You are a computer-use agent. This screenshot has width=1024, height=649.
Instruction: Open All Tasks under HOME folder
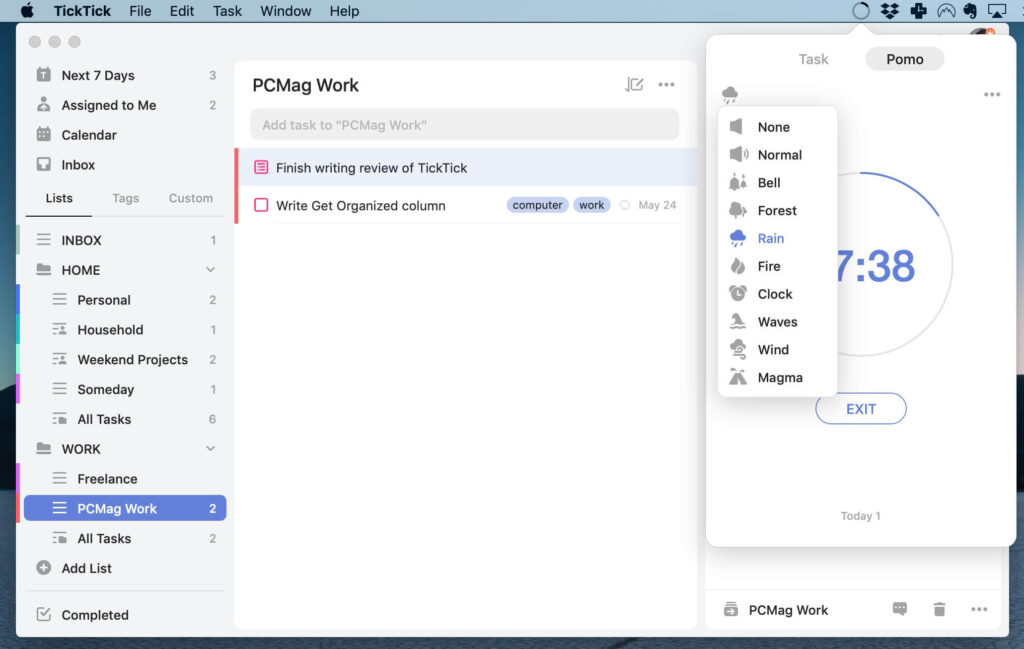click(x=125, y=419)
